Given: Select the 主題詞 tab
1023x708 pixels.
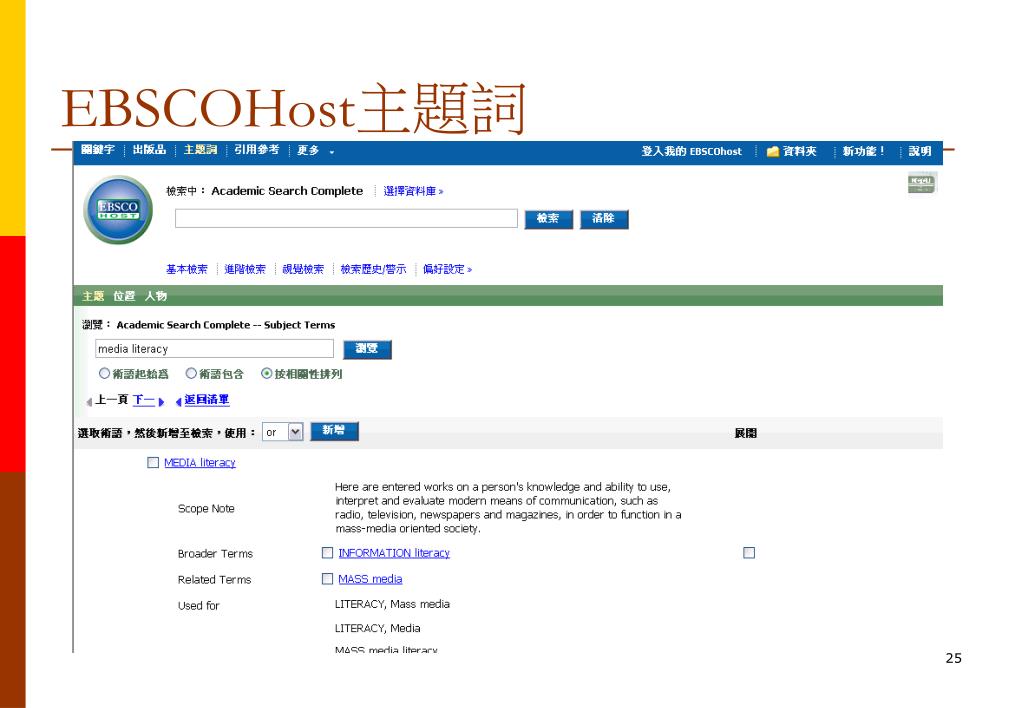Looking at the screenshot, I should [200, 150].
